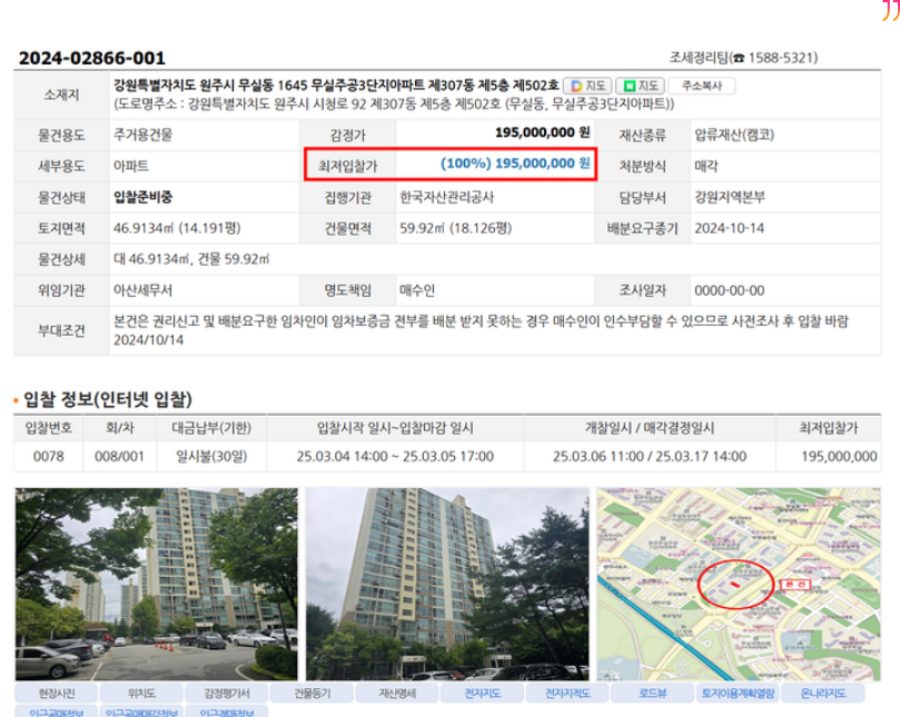Click the 아산세무서 text
Viewport: 900px width, 717px height.
(x=142, y=290)
